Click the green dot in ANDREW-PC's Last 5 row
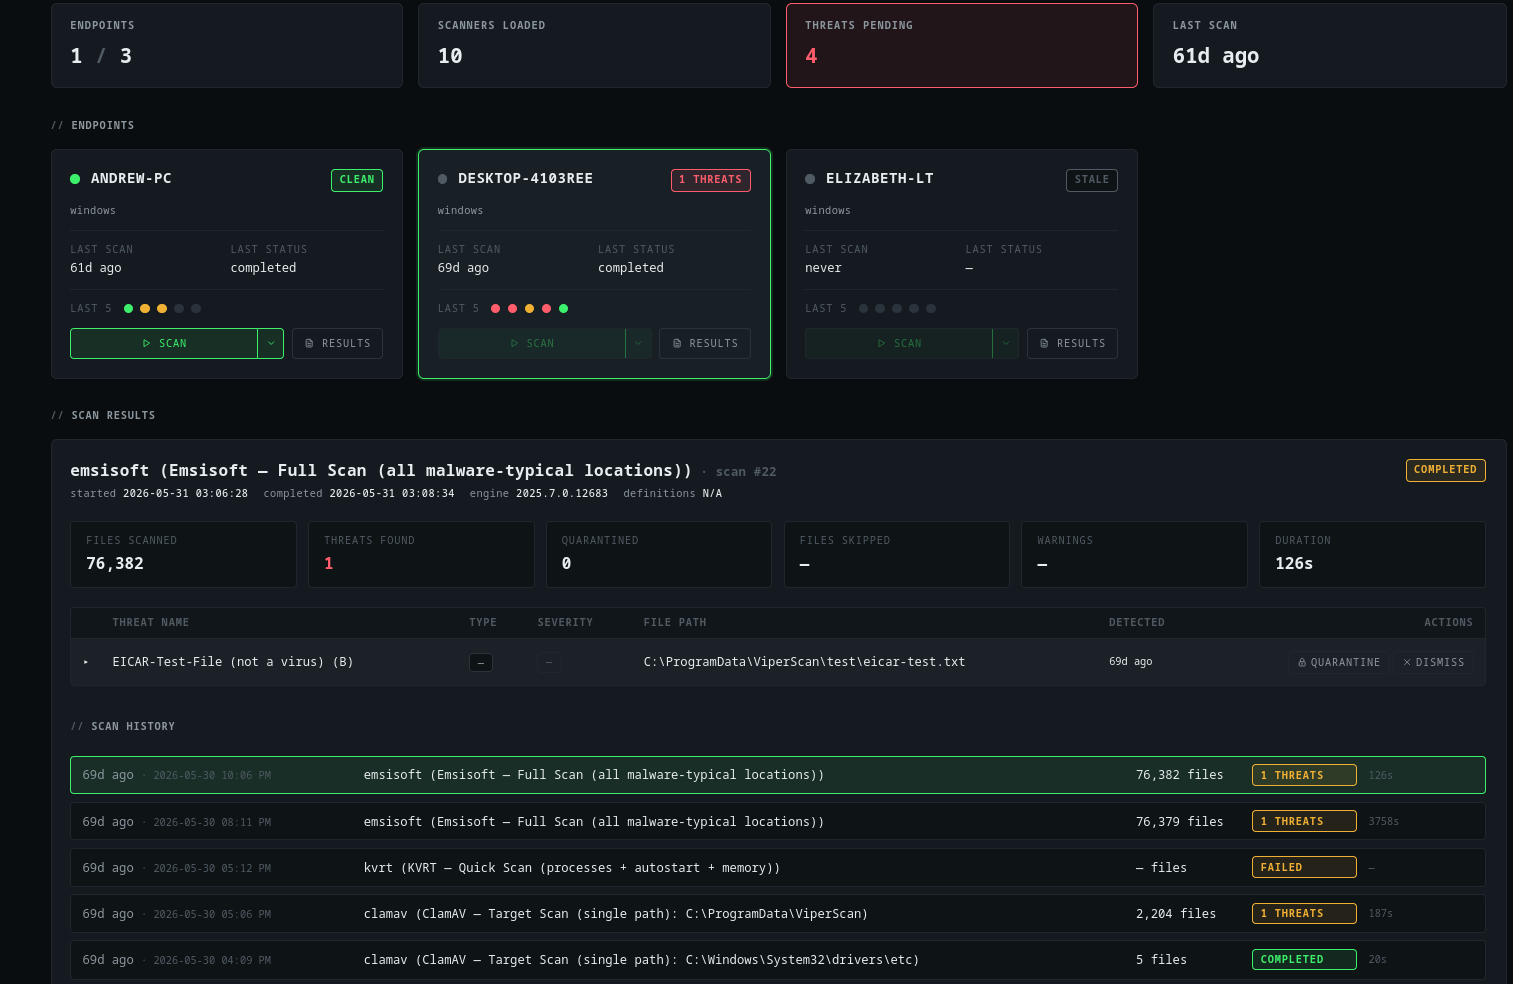The width and height of the screenshot is (1513, 984). [128, 309]
